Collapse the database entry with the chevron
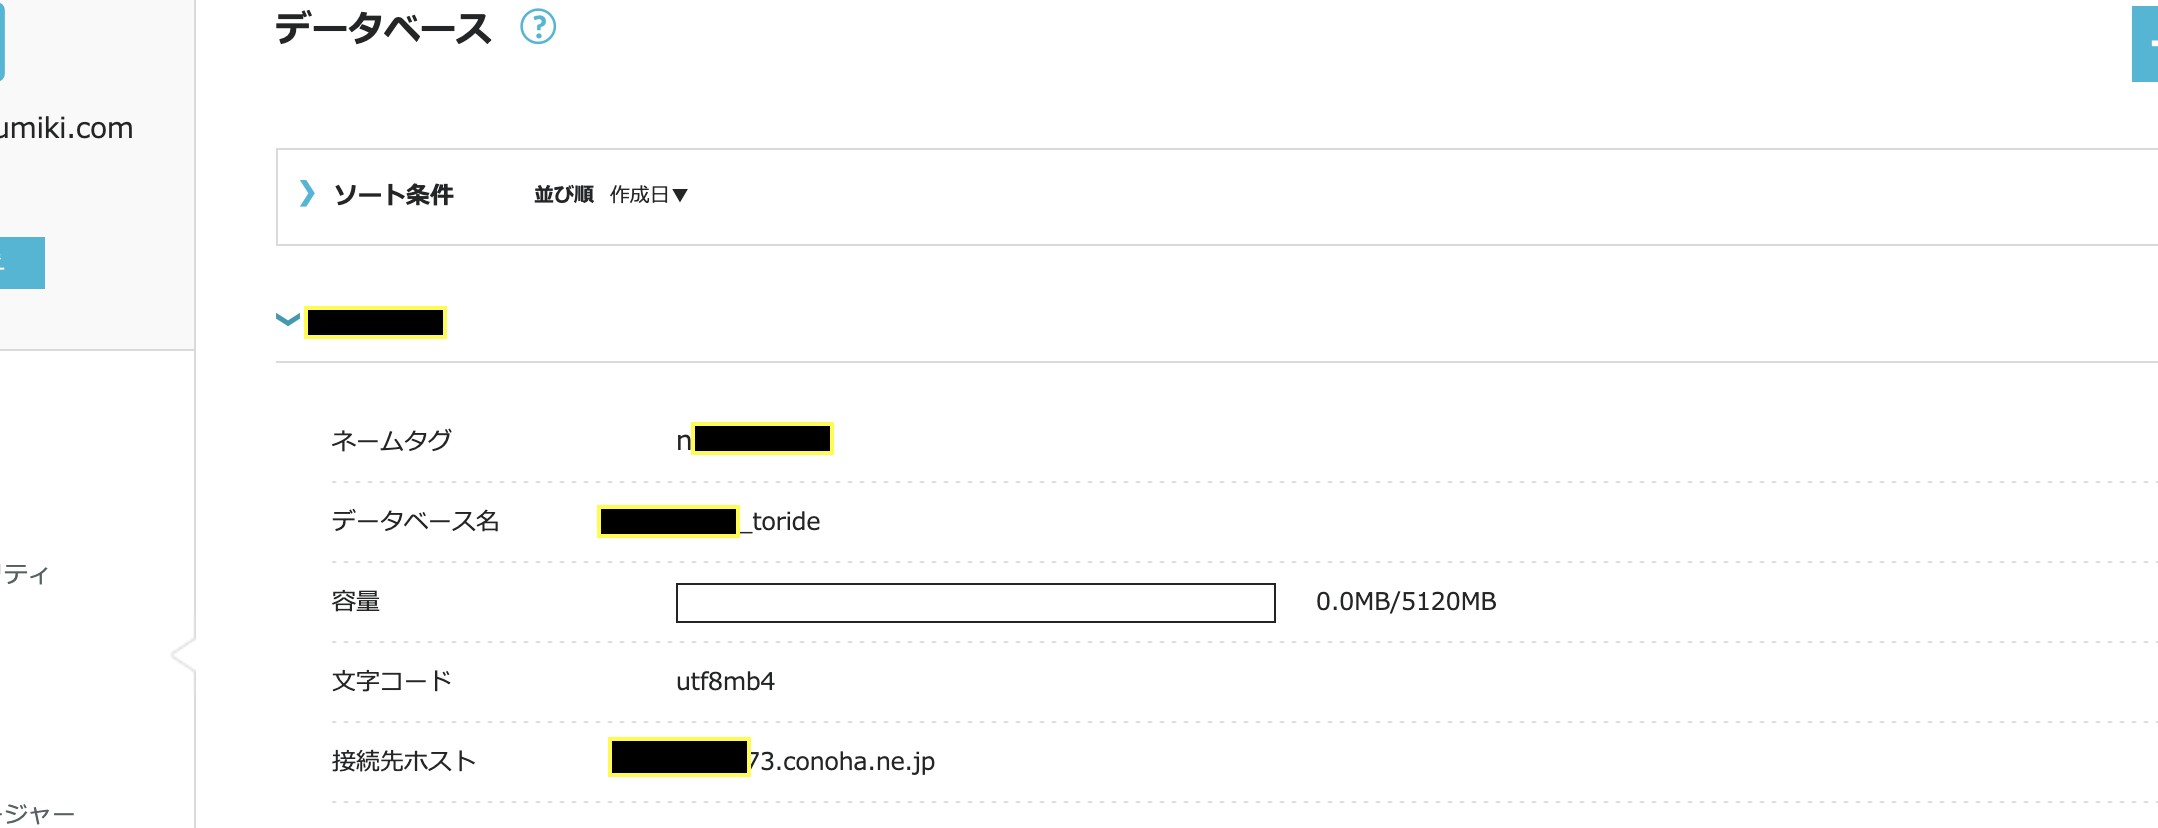Viewport: 2158px width, 828px height. point(287,320)
